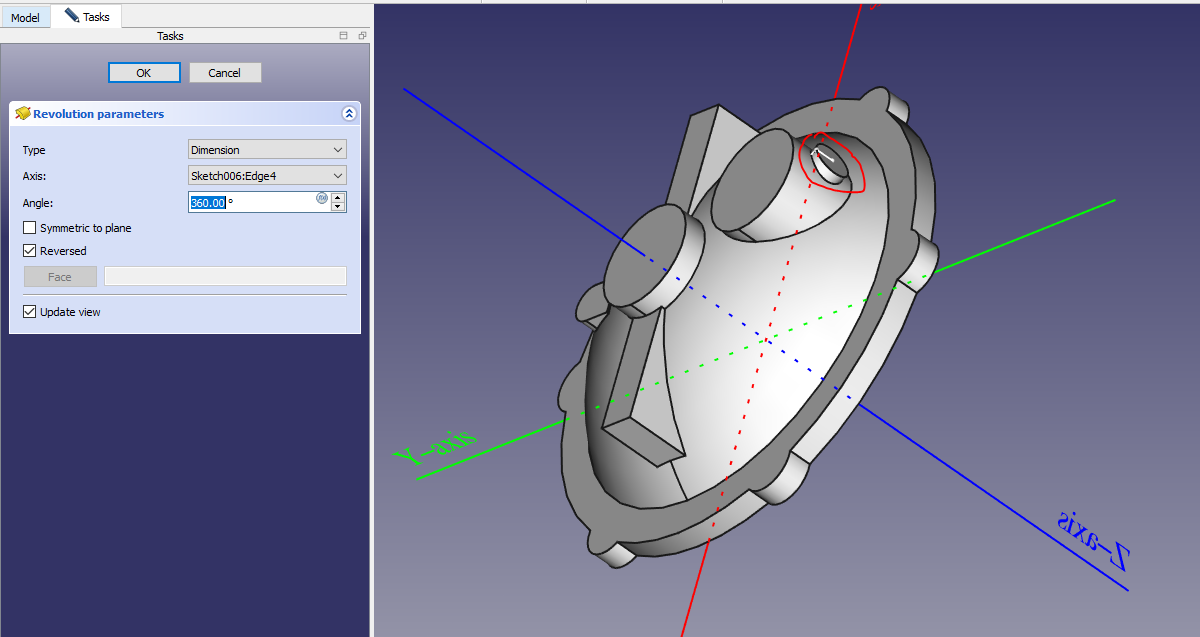1200x637 pixels.
Task: Click the Z-axis label in the viewport
Action: tap(1092, 541)
